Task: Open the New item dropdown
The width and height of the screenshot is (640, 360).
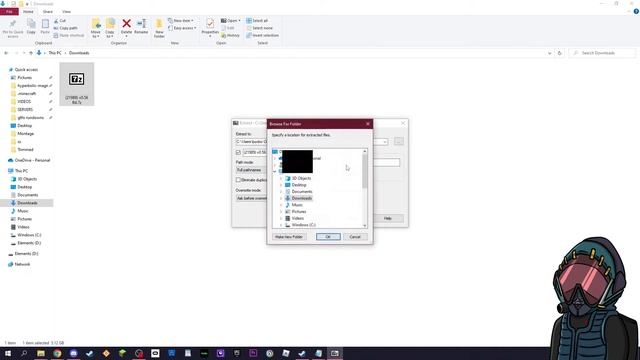Action: coord(180,20)
